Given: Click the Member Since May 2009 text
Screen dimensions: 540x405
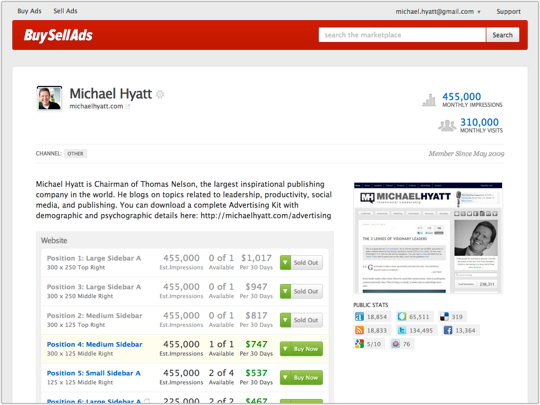Looking at the screenshot, I should pyautogui.click(x=466, y=154).
